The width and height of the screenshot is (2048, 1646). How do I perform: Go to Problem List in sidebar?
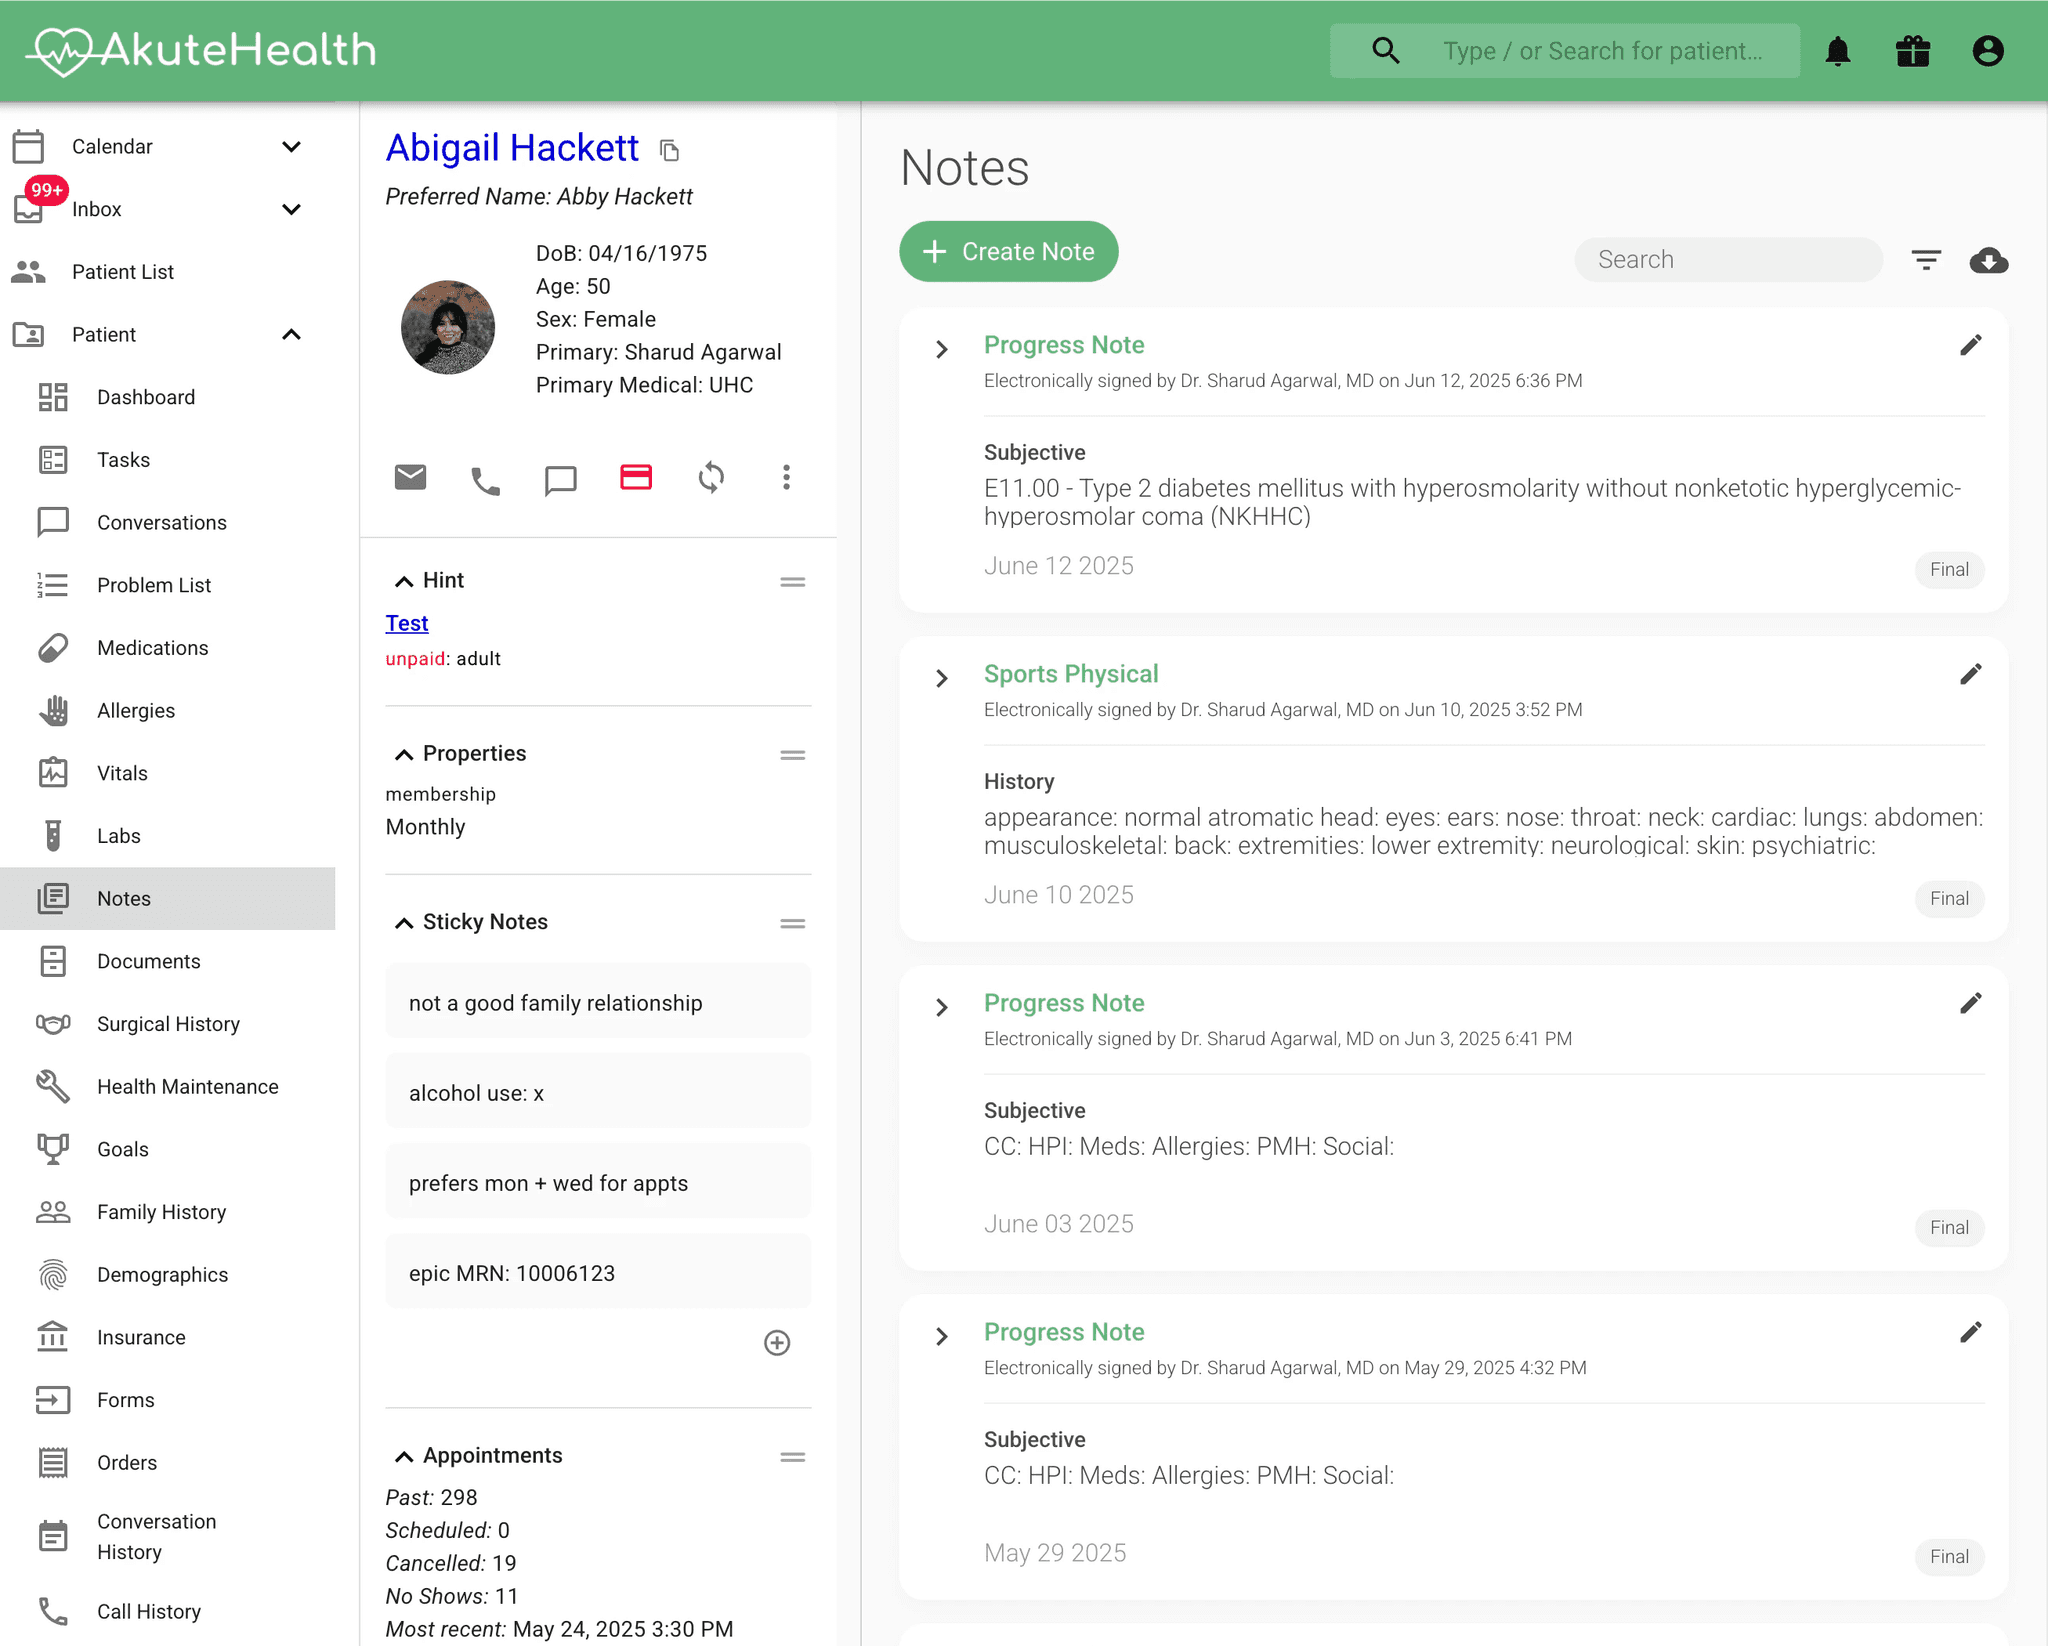tap(153, 585)
